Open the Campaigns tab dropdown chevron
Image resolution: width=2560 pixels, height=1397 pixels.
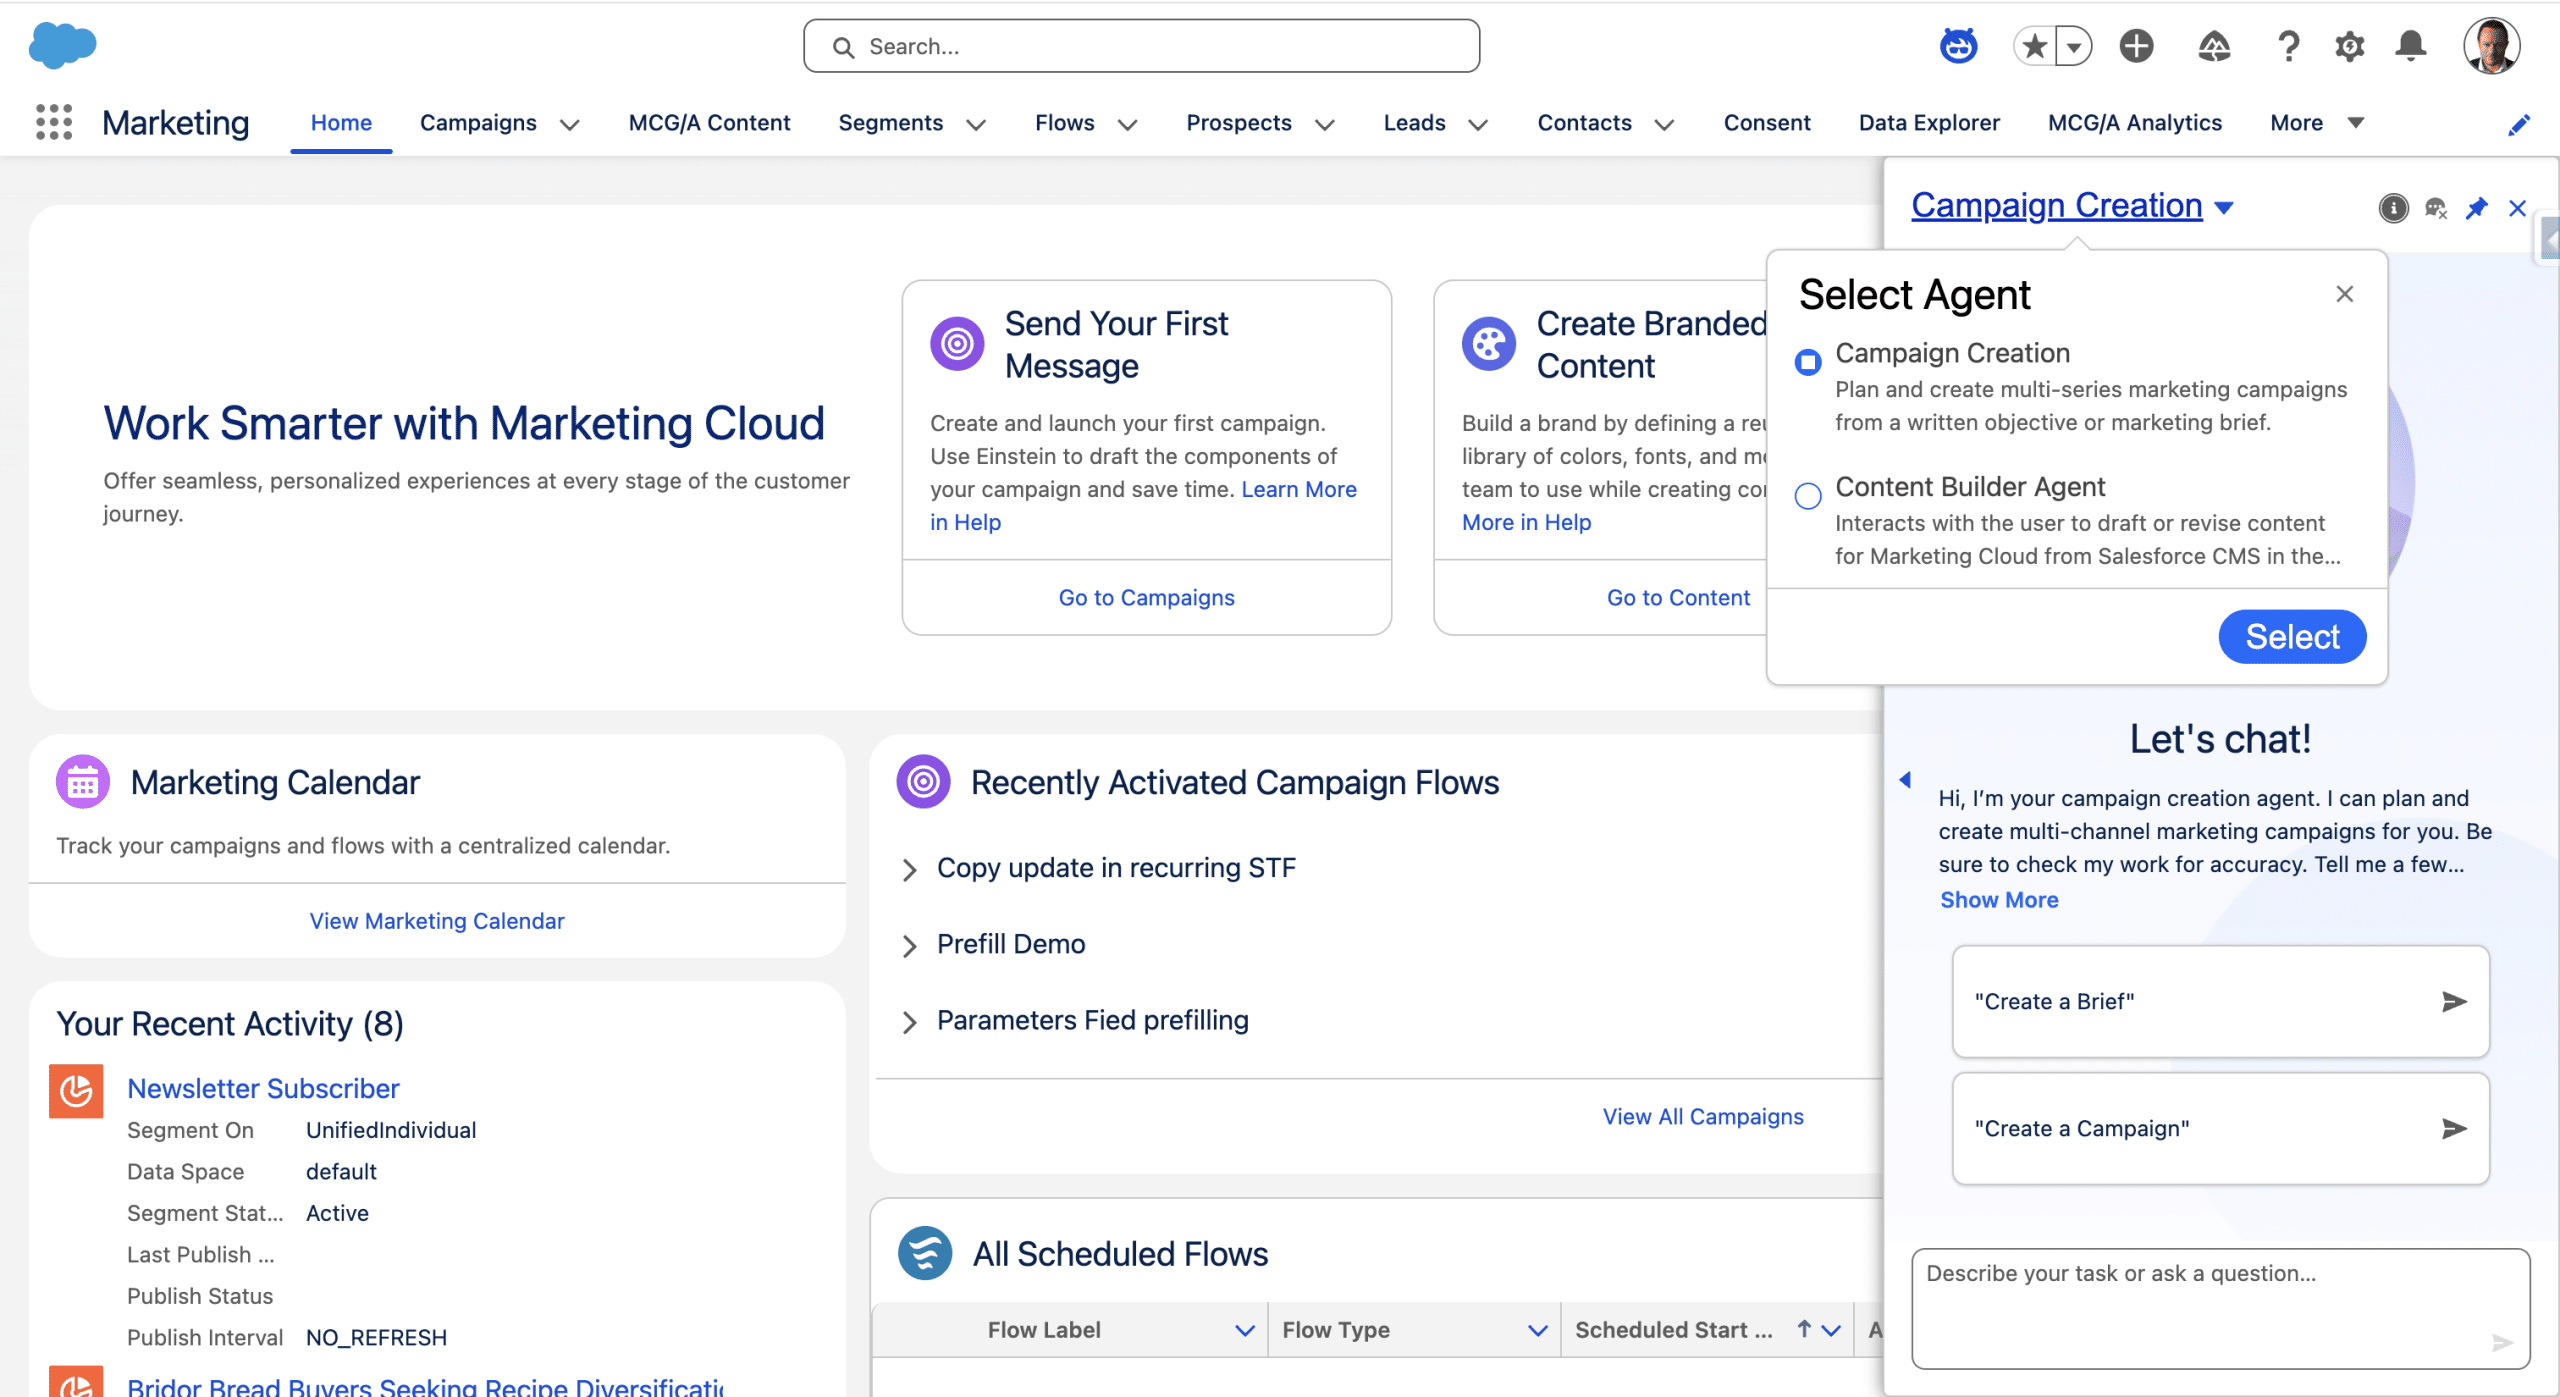[x=569, y=124]
